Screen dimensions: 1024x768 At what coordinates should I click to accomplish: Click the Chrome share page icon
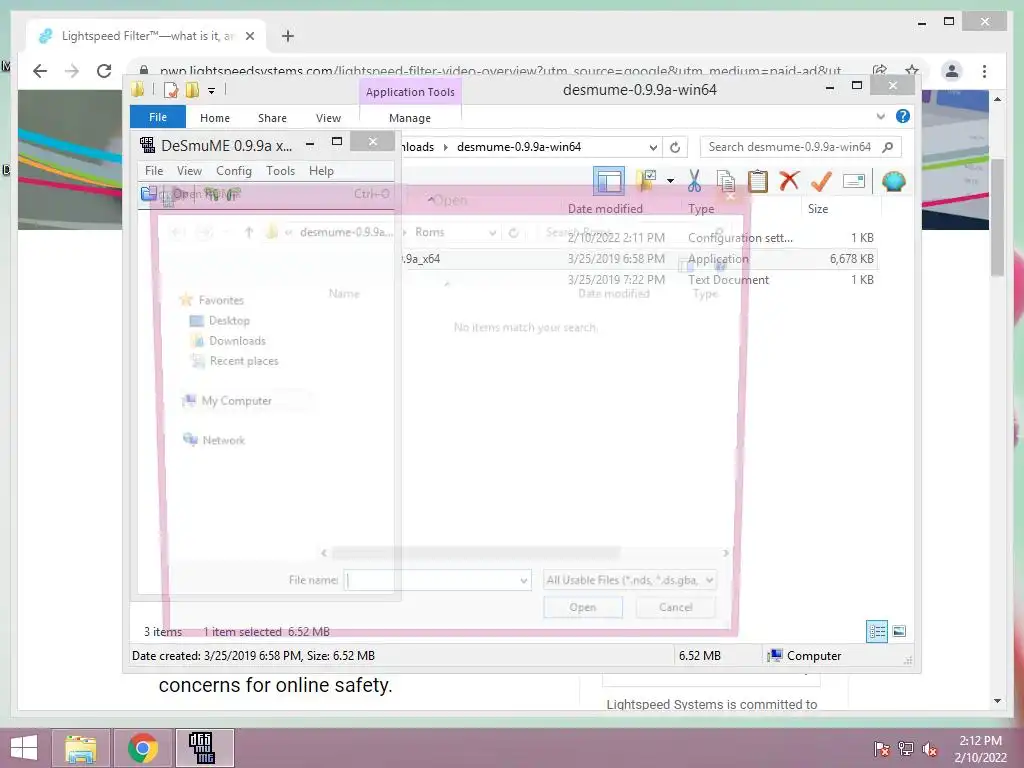point(880,70)
